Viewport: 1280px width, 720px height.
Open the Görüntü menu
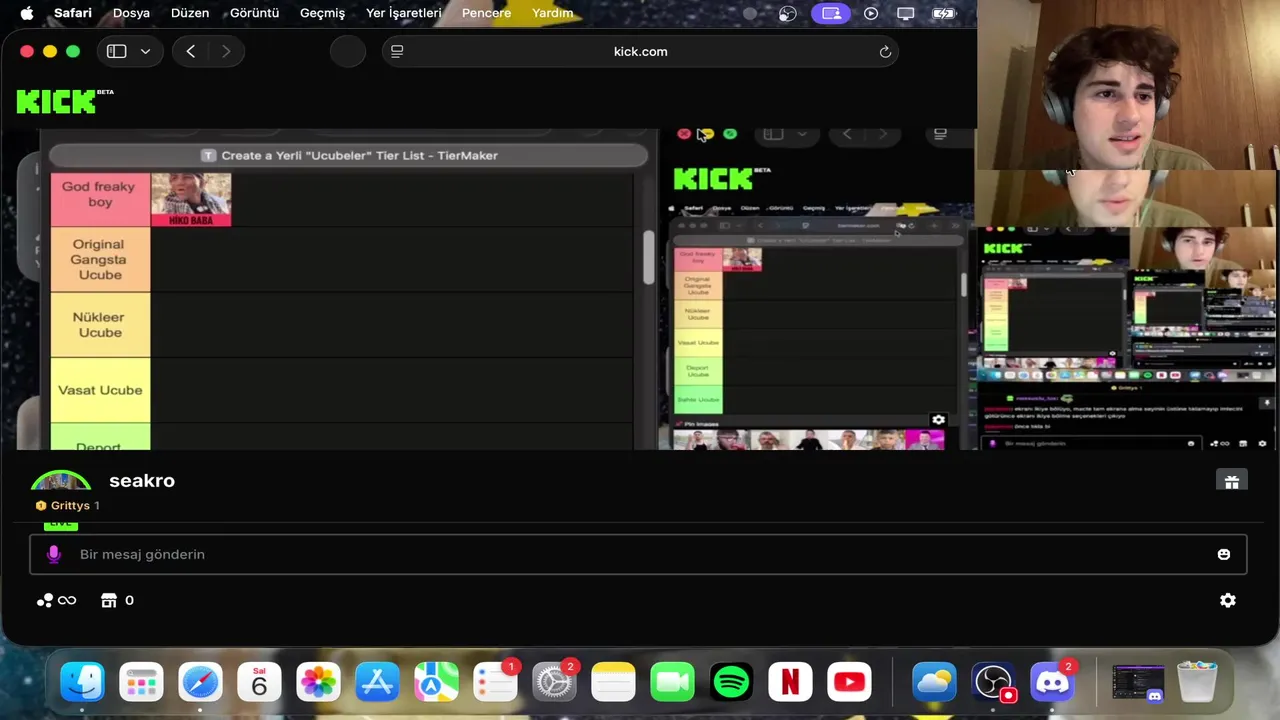click(x=255, y=13)
